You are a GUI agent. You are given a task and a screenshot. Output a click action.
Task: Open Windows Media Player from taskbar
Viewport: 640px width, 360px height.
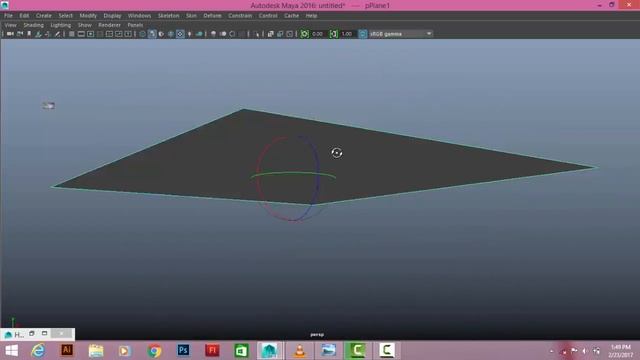click(124, 350)
